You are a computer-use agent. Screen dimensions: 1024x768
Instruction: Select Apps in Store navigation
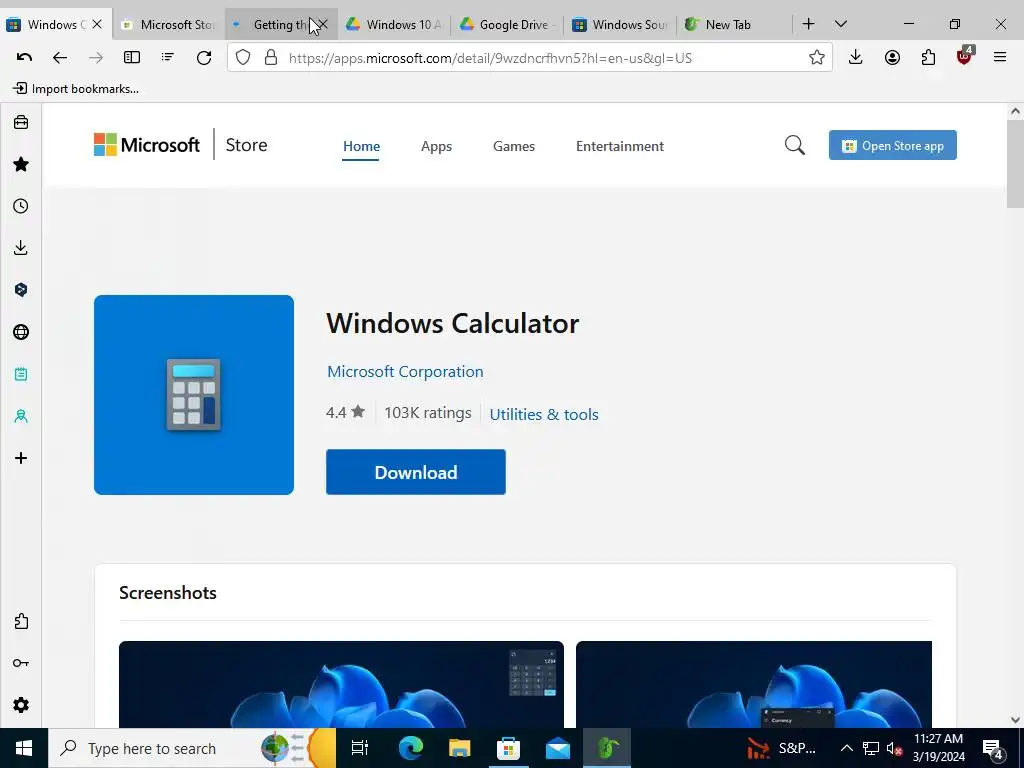(436, 146)
